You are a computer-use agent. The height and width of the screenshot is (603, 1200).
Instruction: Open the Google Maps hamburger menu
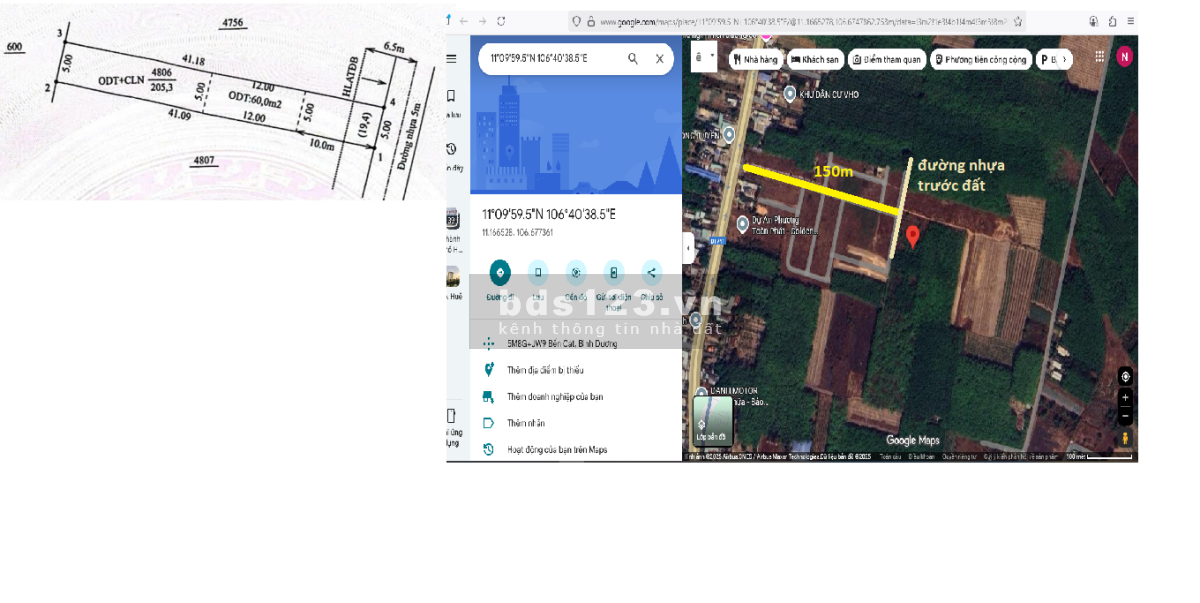point(452,59)
